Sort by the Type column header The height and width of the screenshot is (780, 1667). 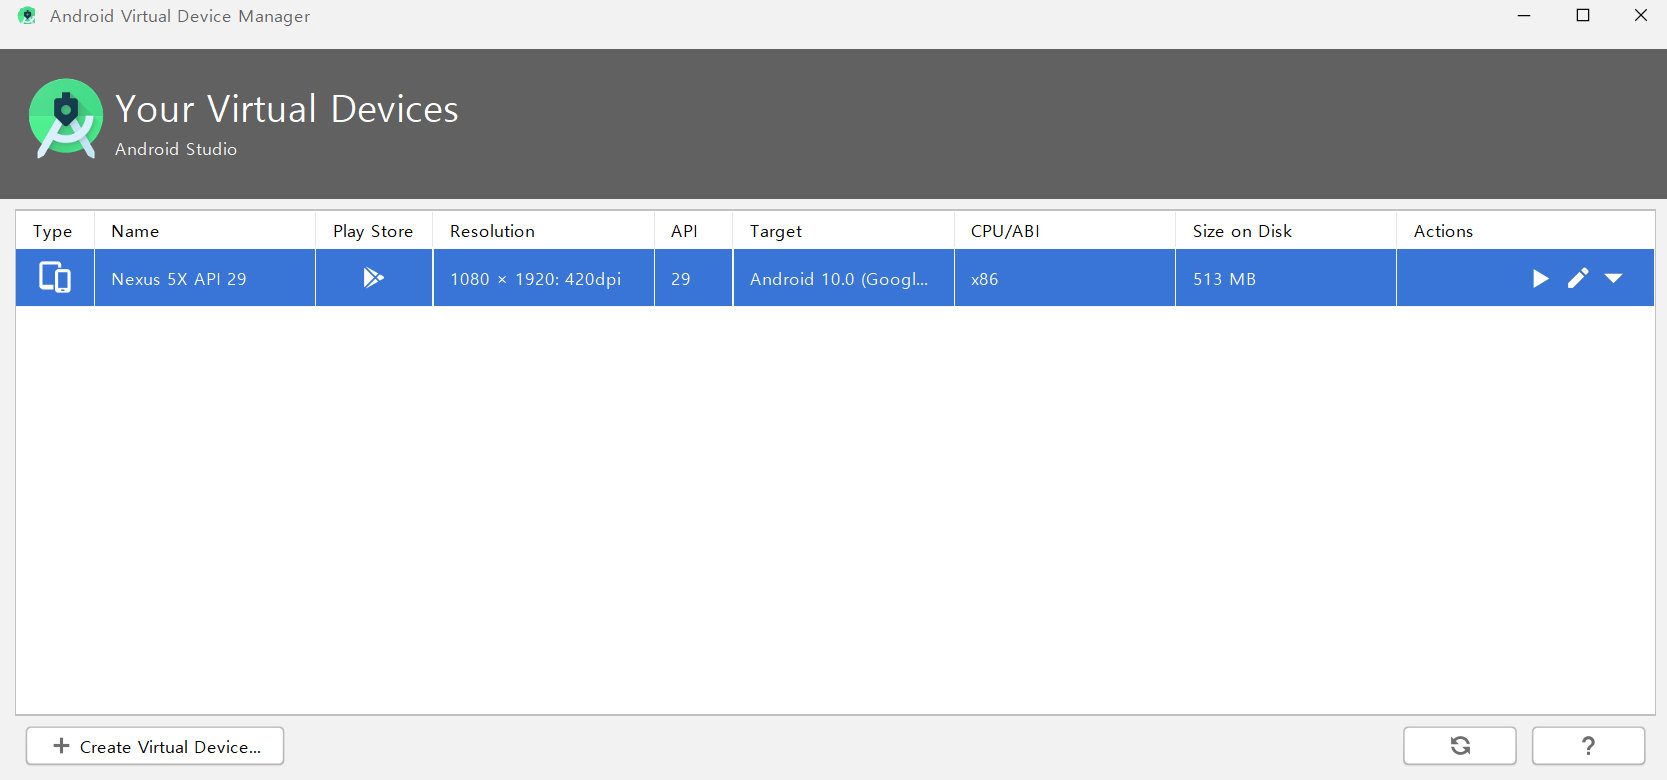(55, 231)
